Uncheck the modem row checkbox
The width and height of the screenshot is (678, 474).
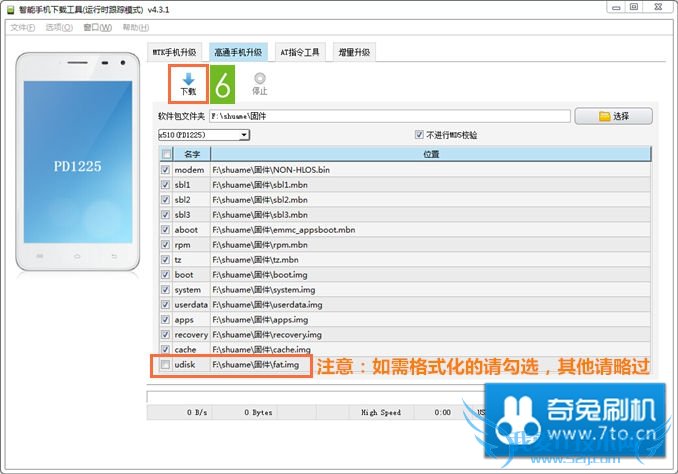pos(165,170)
